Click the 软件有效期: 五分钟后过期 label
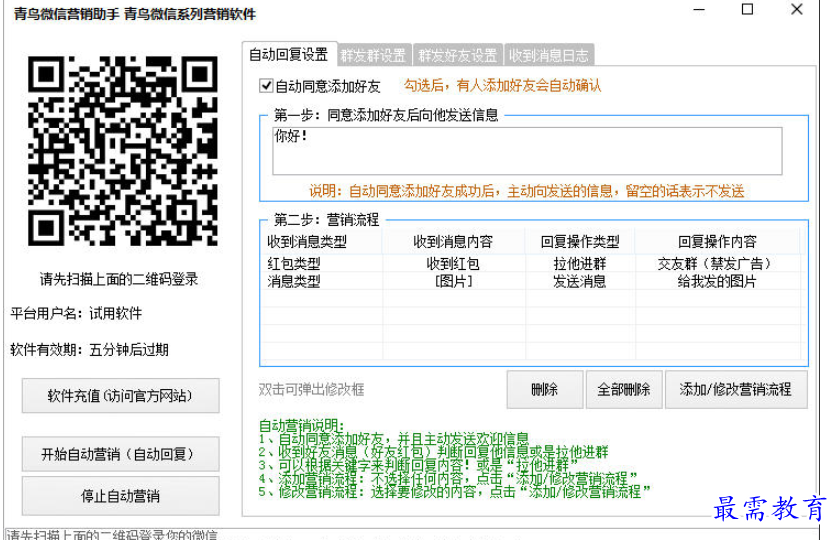The image size is (835, 540). (x=89, y=350)
